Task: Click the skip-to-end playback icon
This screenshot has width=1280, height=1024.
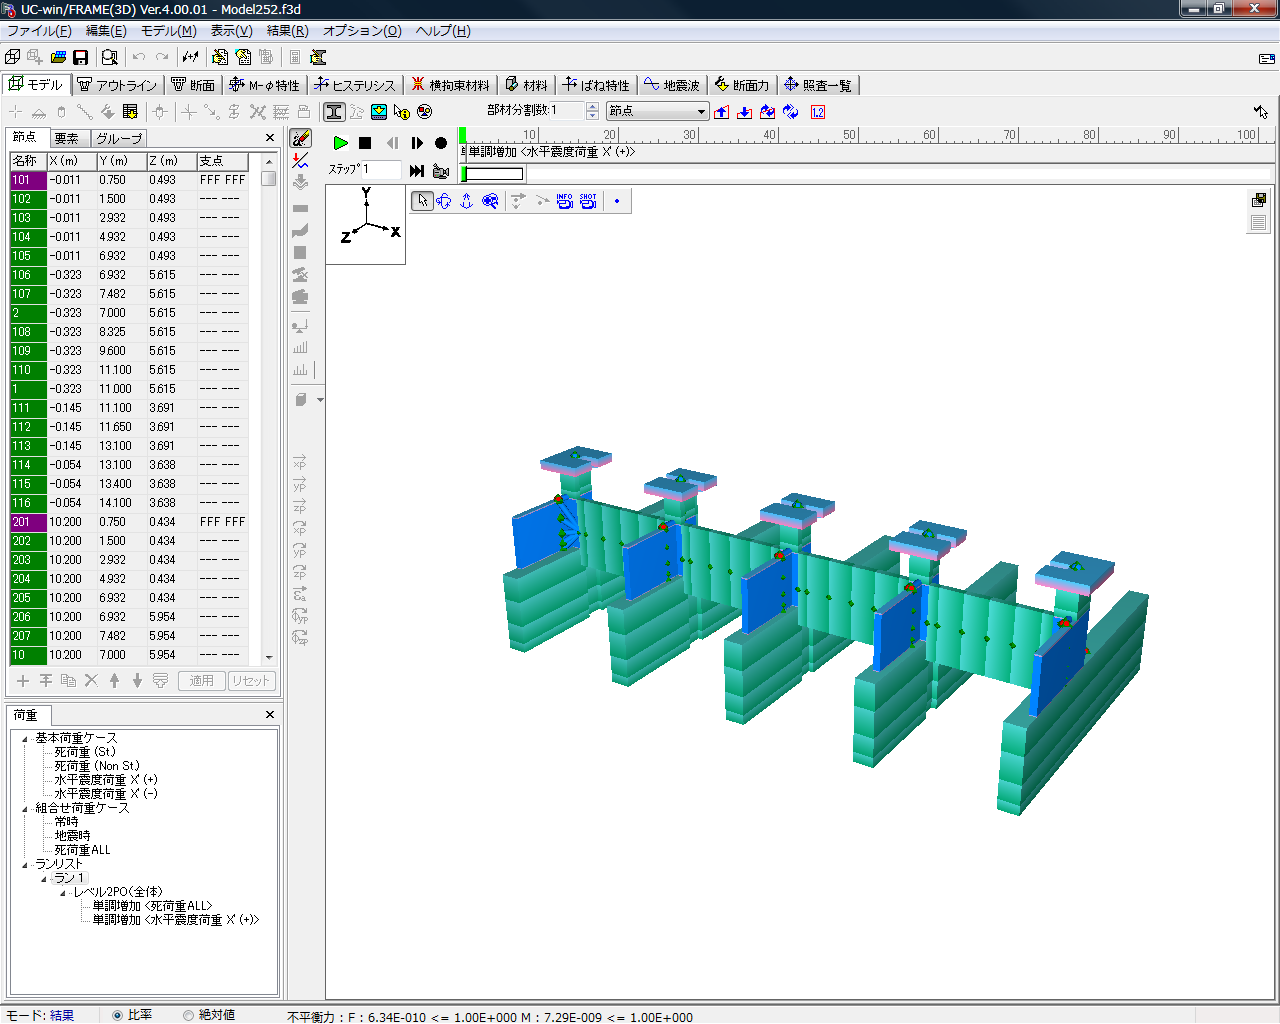Action: tap(417, 171)
